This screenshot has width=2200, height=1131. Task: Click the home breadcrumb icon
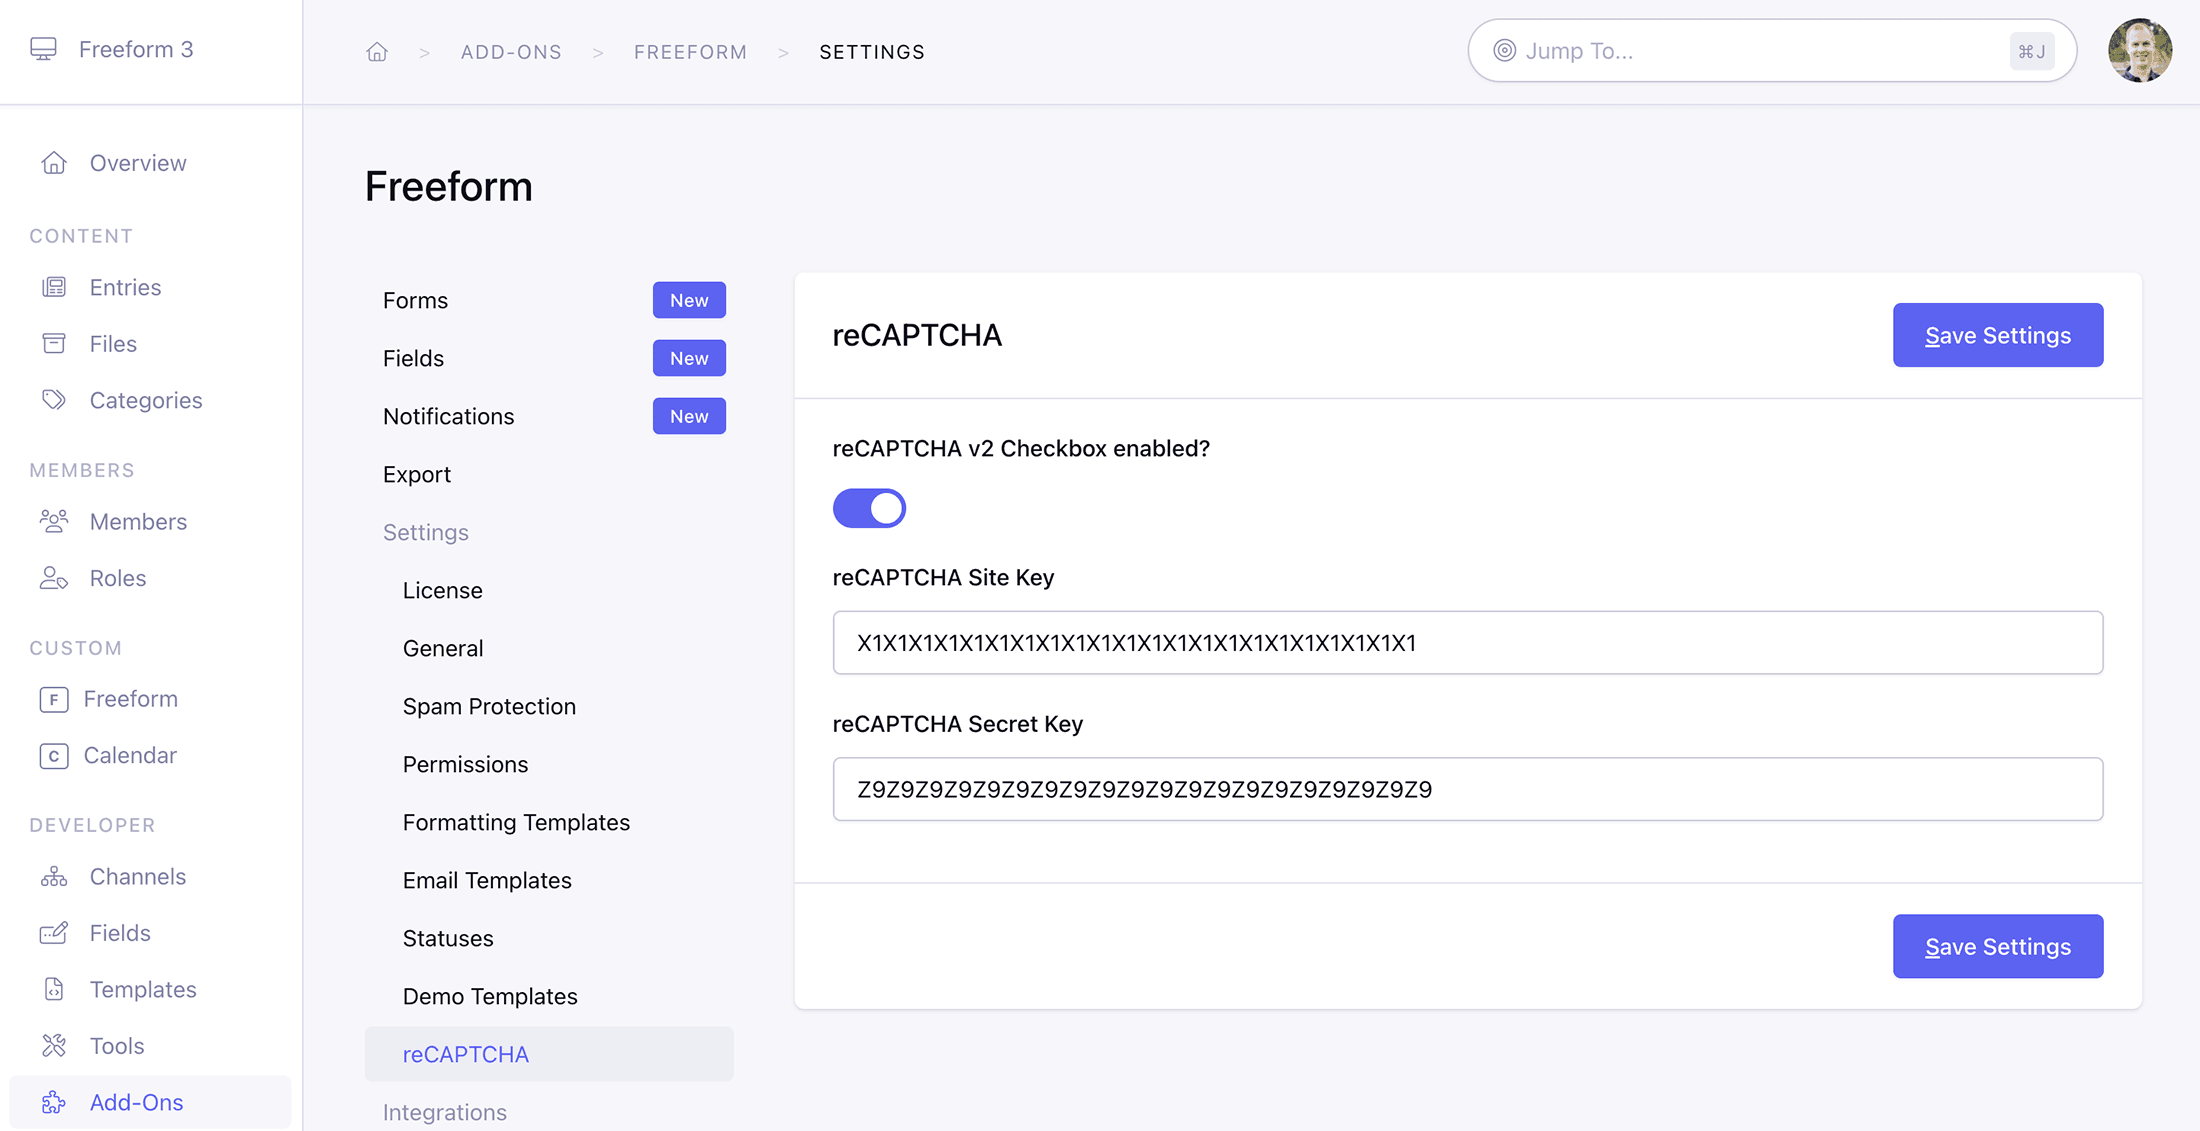click(x=377, y=52)
